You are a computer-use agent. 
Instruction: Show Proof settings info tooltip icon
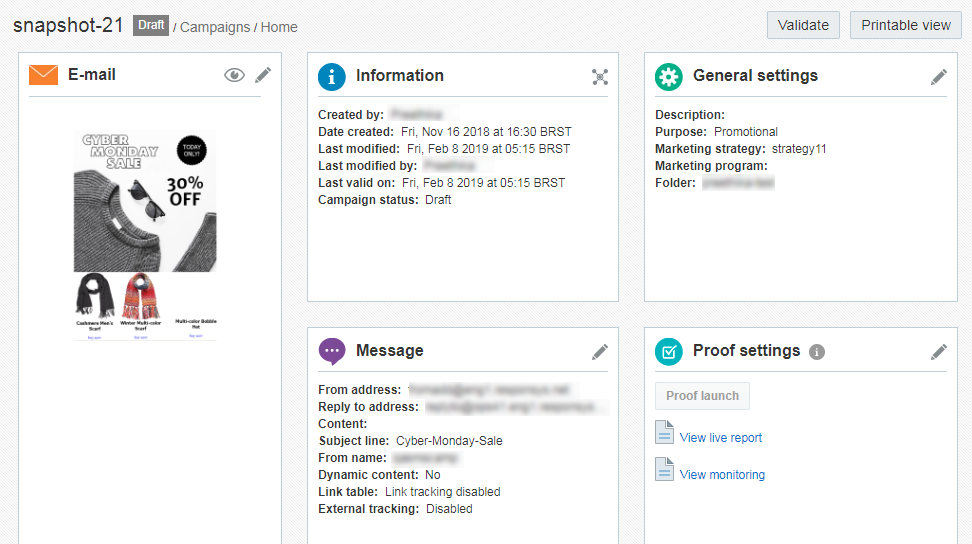point(817,352)
